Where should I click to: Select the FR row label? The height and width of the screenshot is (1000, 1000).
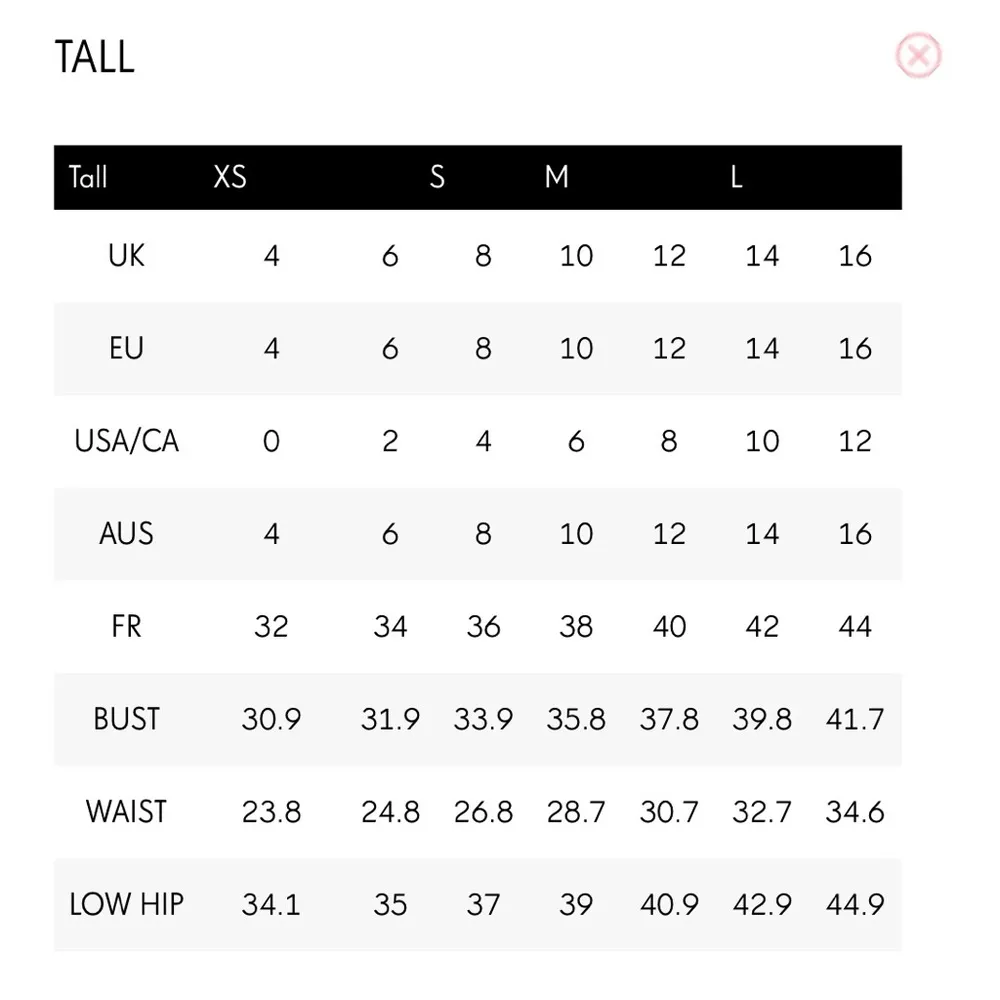(127, 626)
